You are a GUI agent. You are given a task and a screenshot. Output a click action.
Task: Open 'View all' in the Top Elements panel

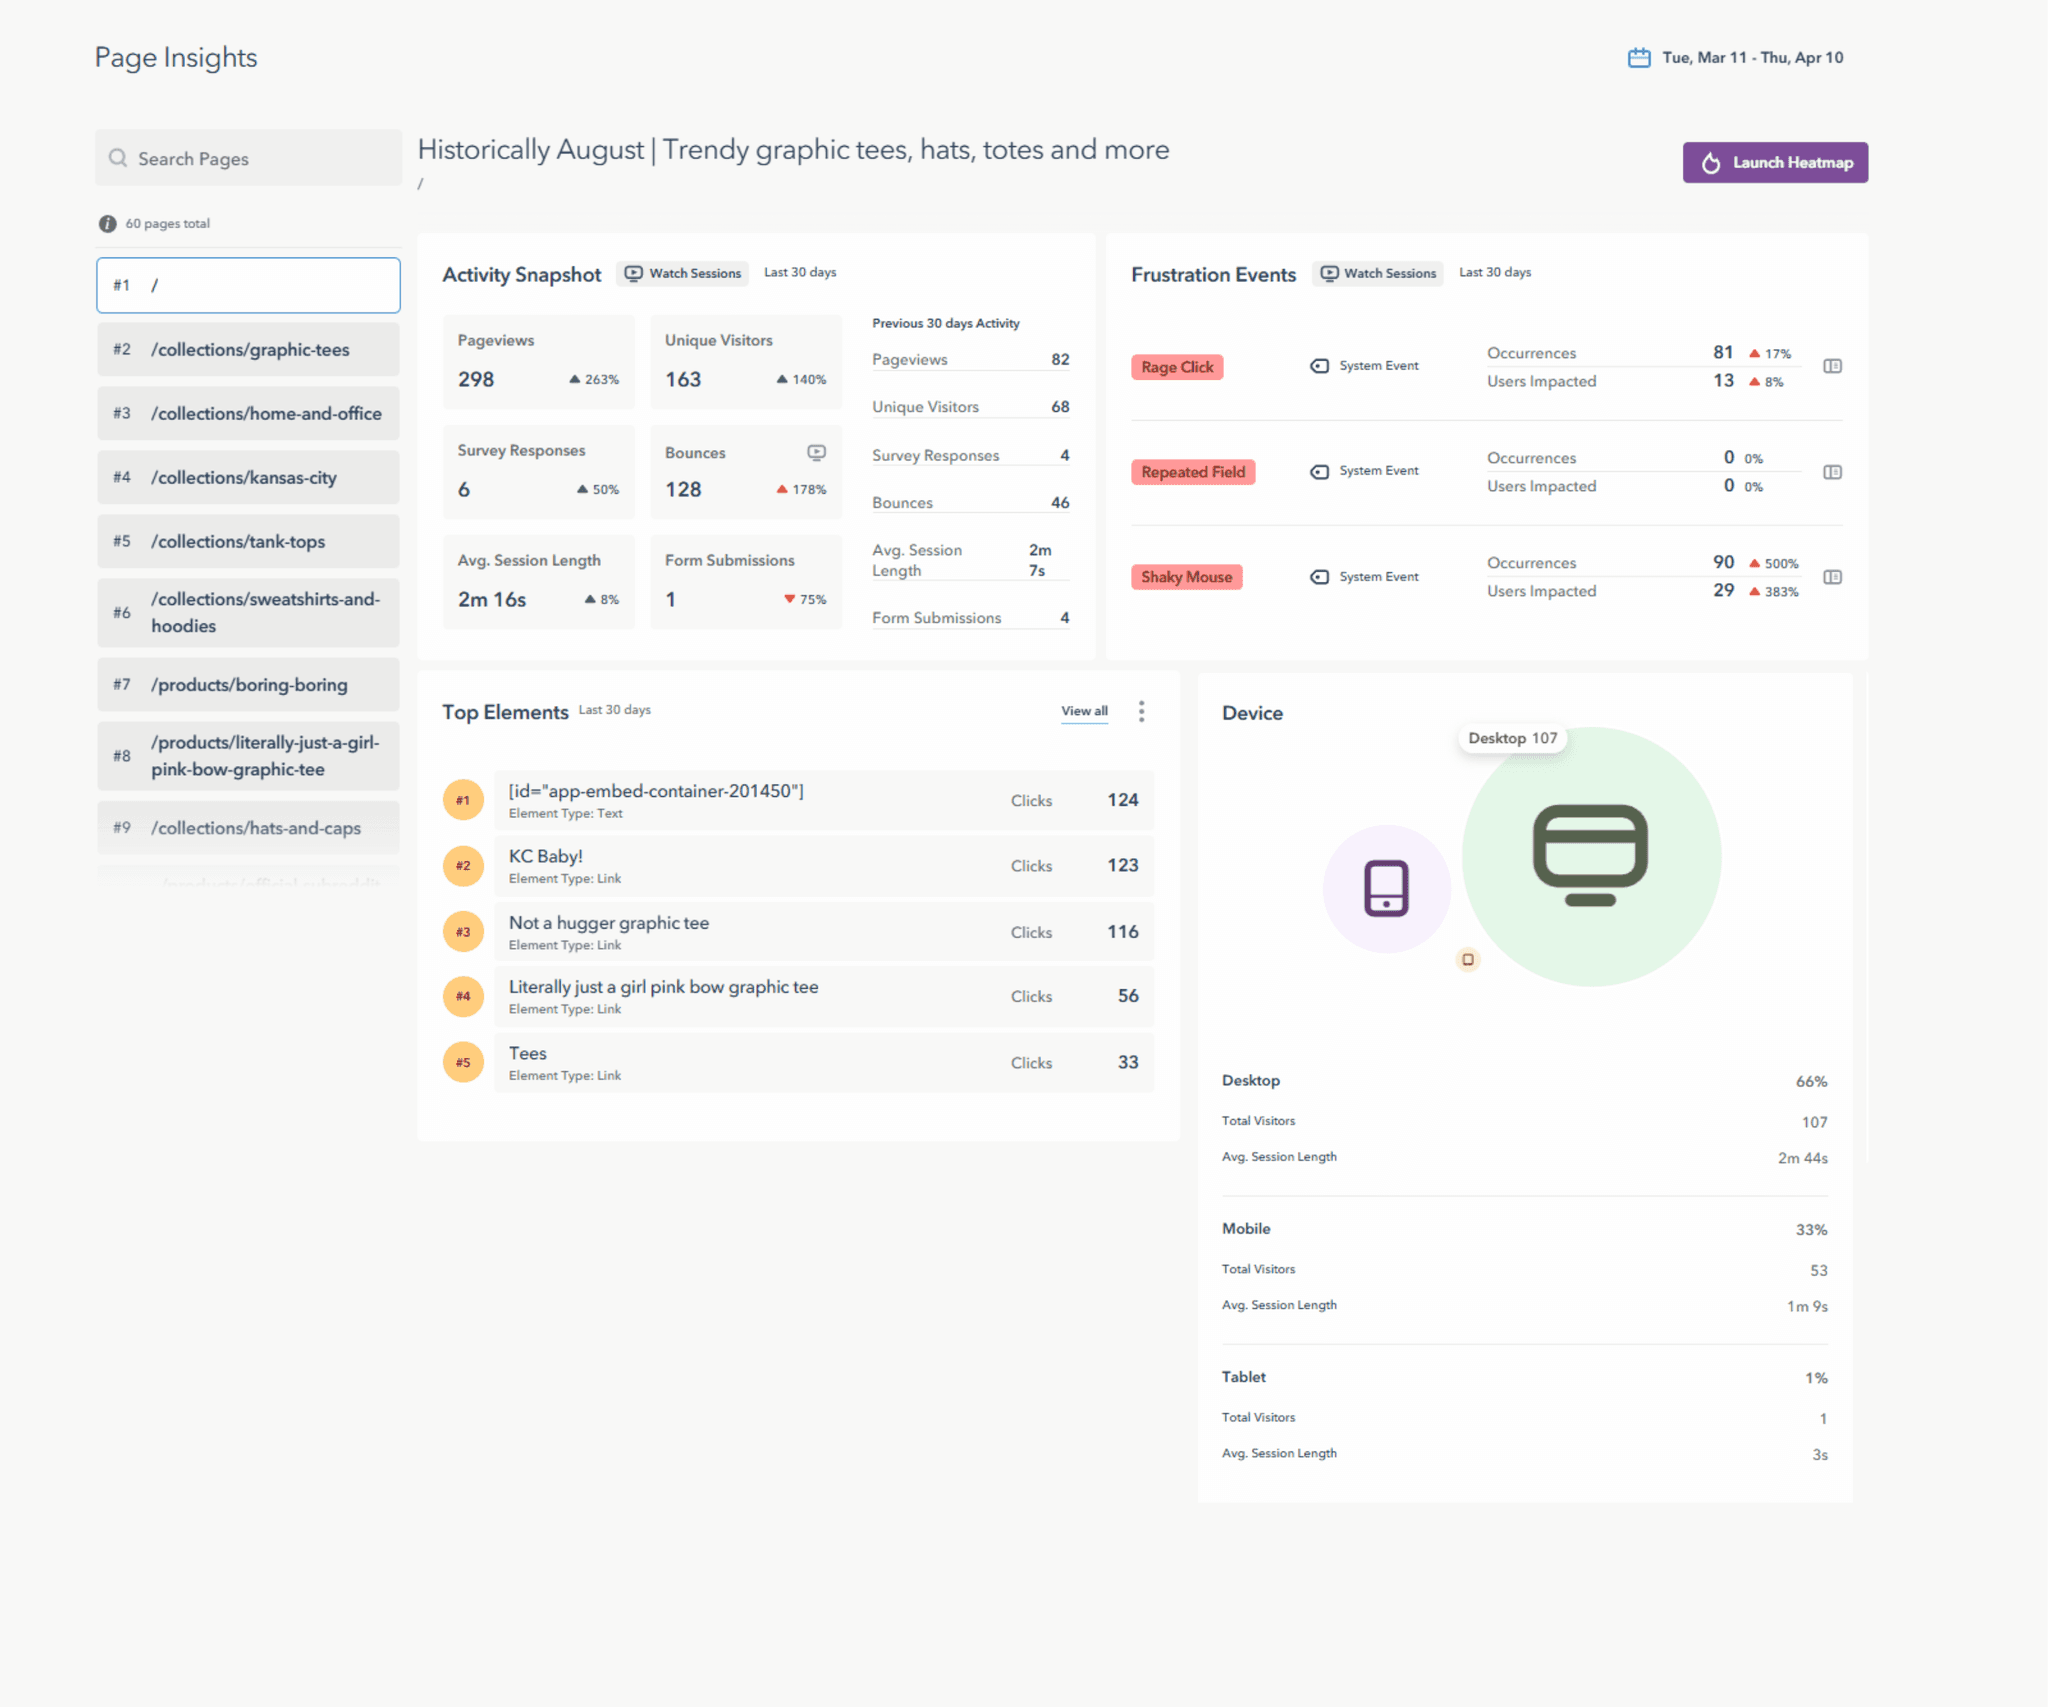(x=1083, y=711)
